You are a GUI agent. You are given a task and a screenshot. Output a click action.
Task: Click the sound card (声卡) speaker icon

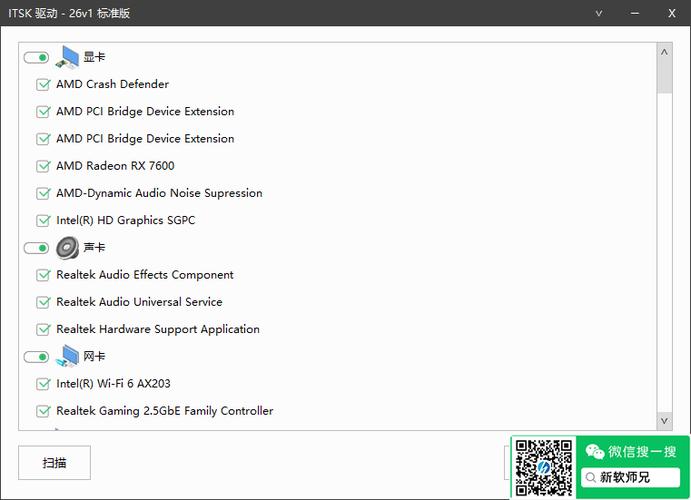coord(67,248)
